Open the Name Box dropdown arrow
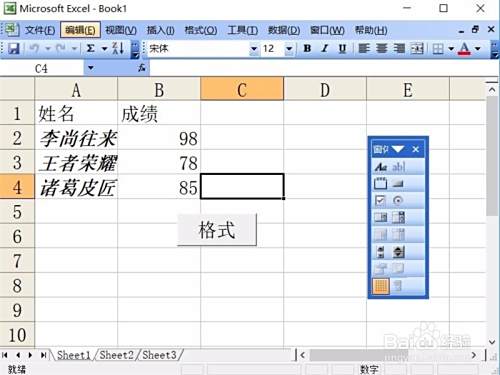 pos(91,68)
